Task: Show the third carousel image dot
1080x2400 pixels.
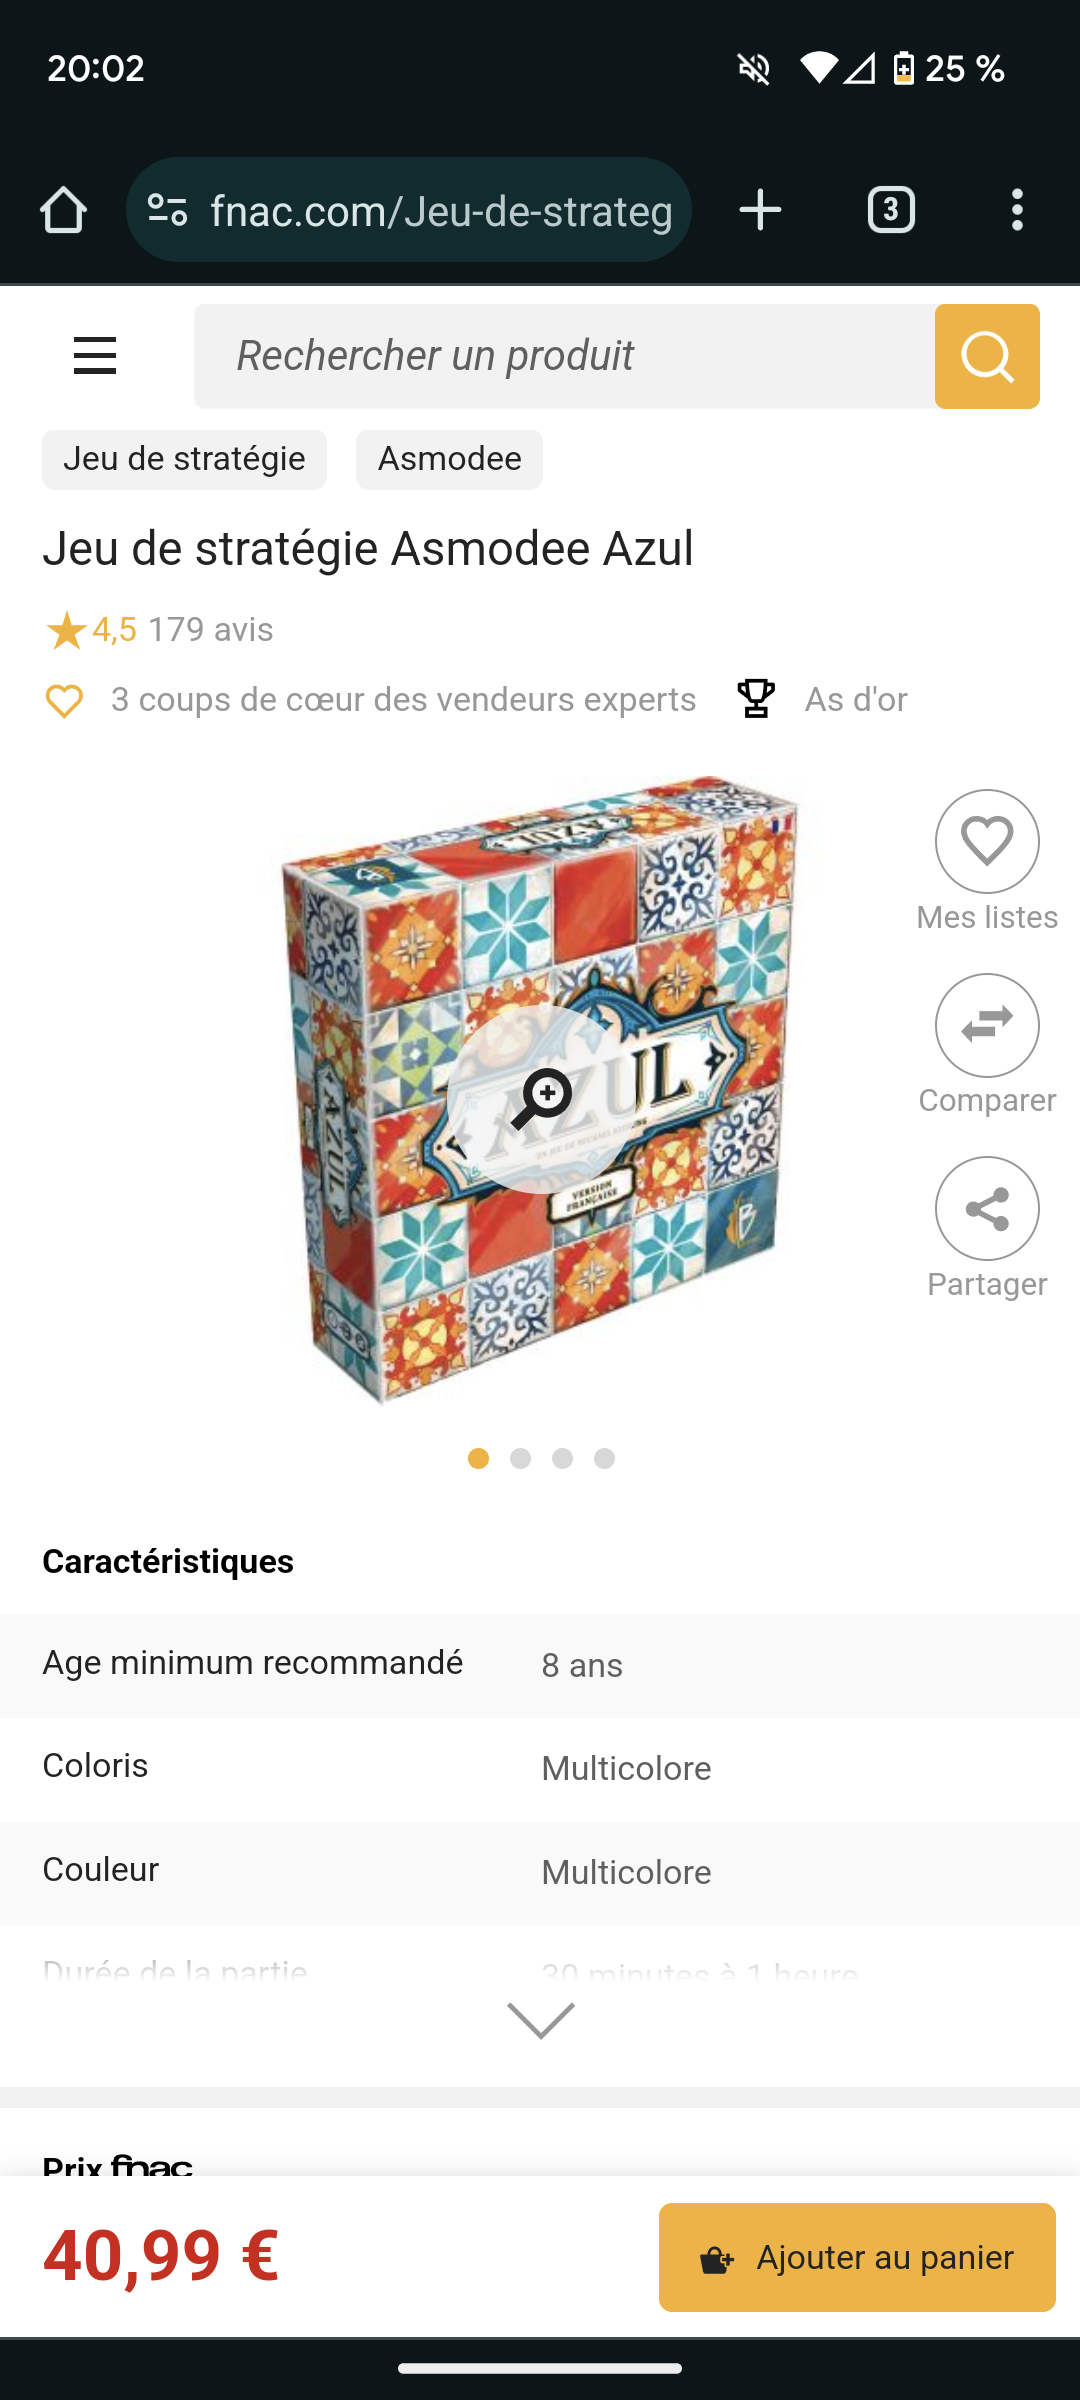Action: 562,1459
